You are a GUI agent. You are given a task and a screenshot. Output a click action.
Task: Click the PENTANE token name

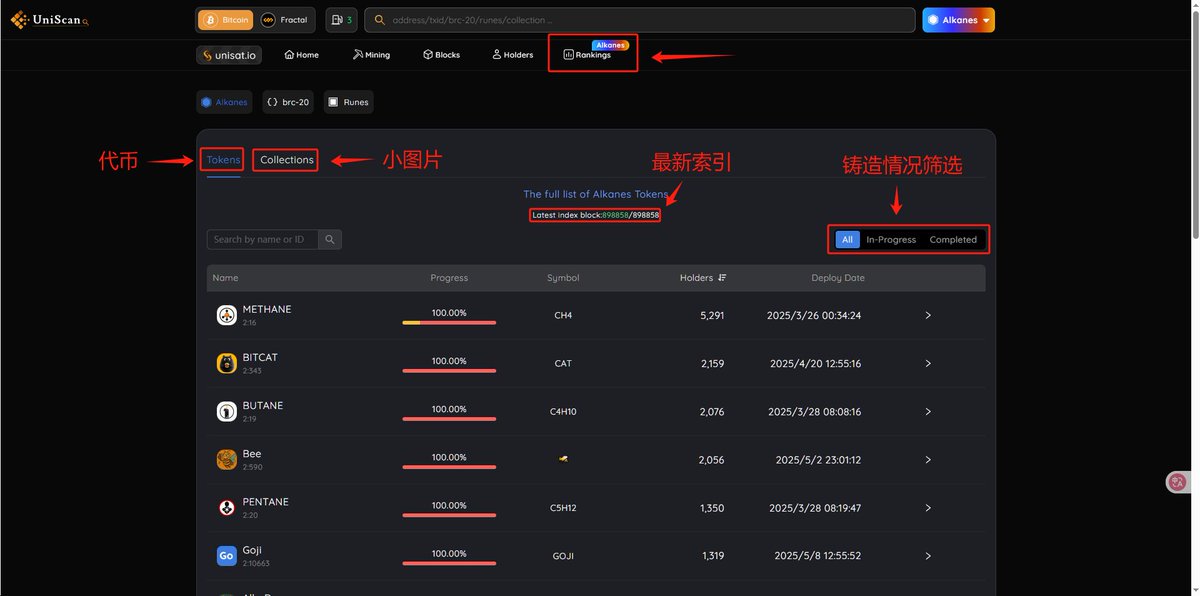[265, 501]
